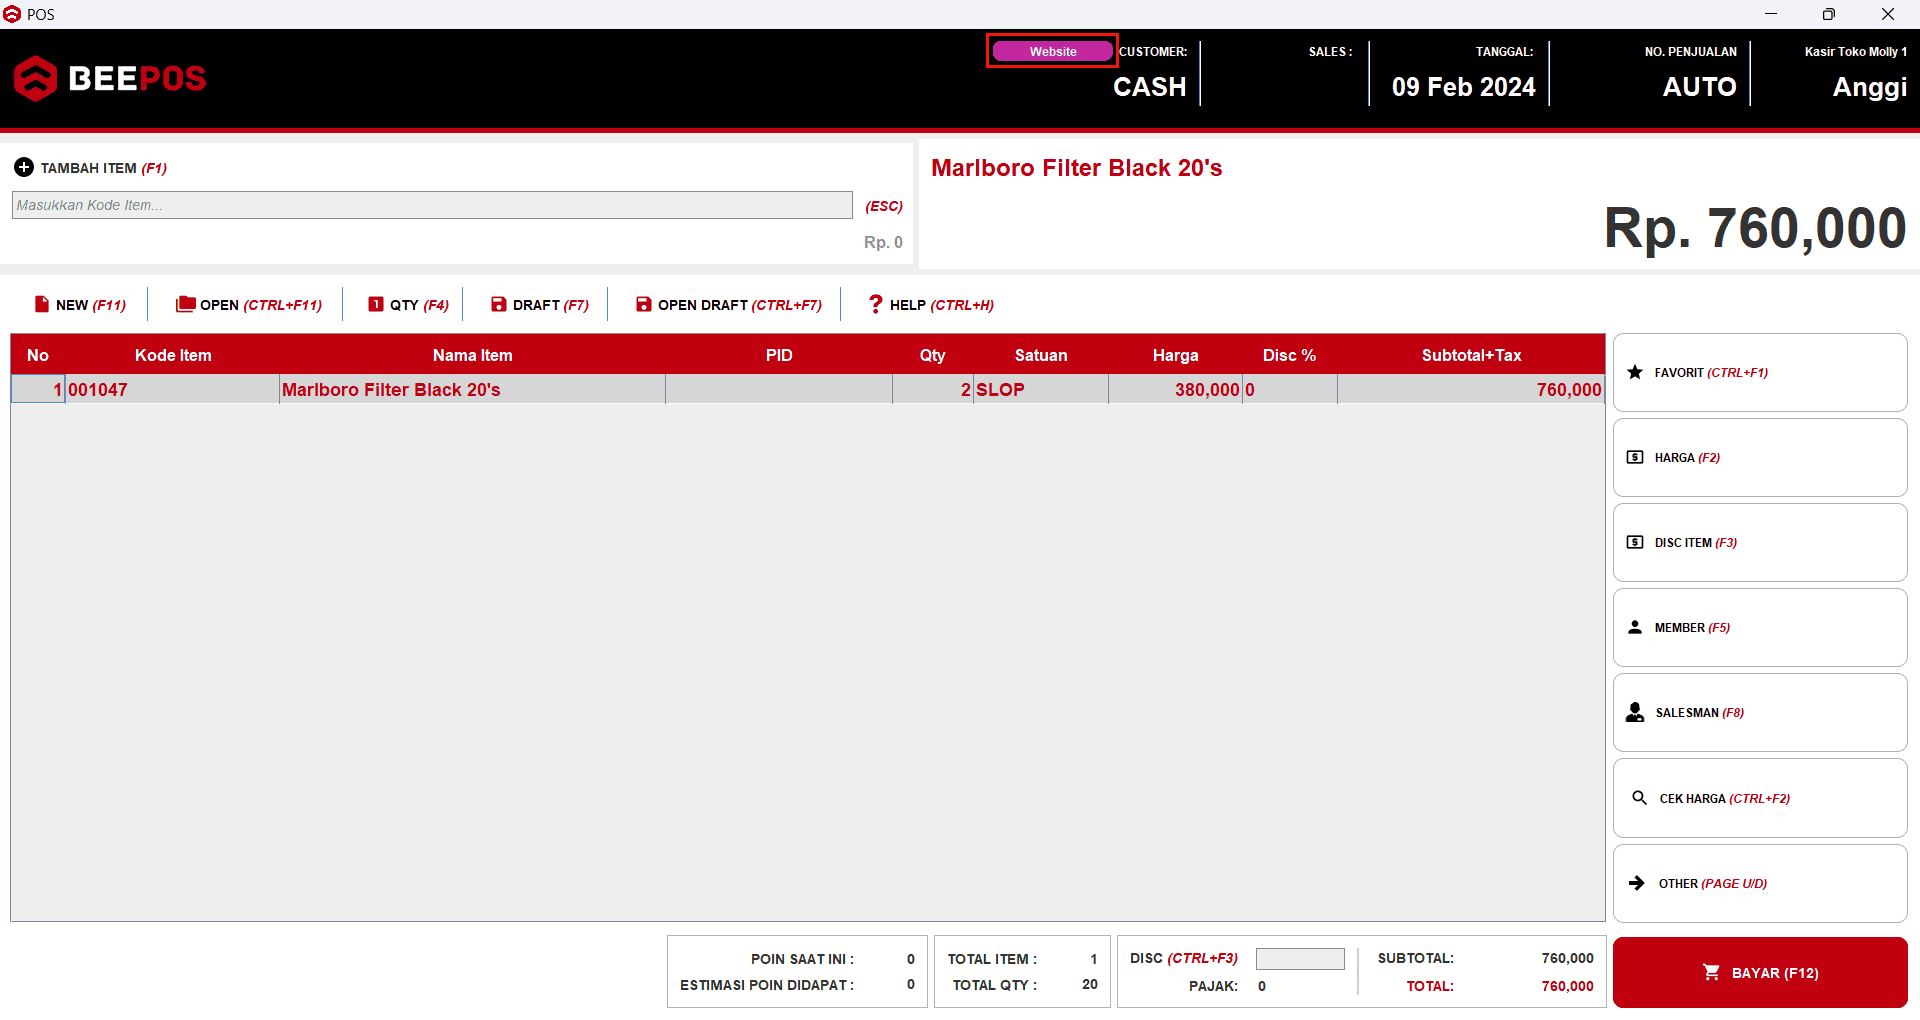The image size is (1920, 1020).
Task: Click the Satuan column header
Action: (1041, 355)
